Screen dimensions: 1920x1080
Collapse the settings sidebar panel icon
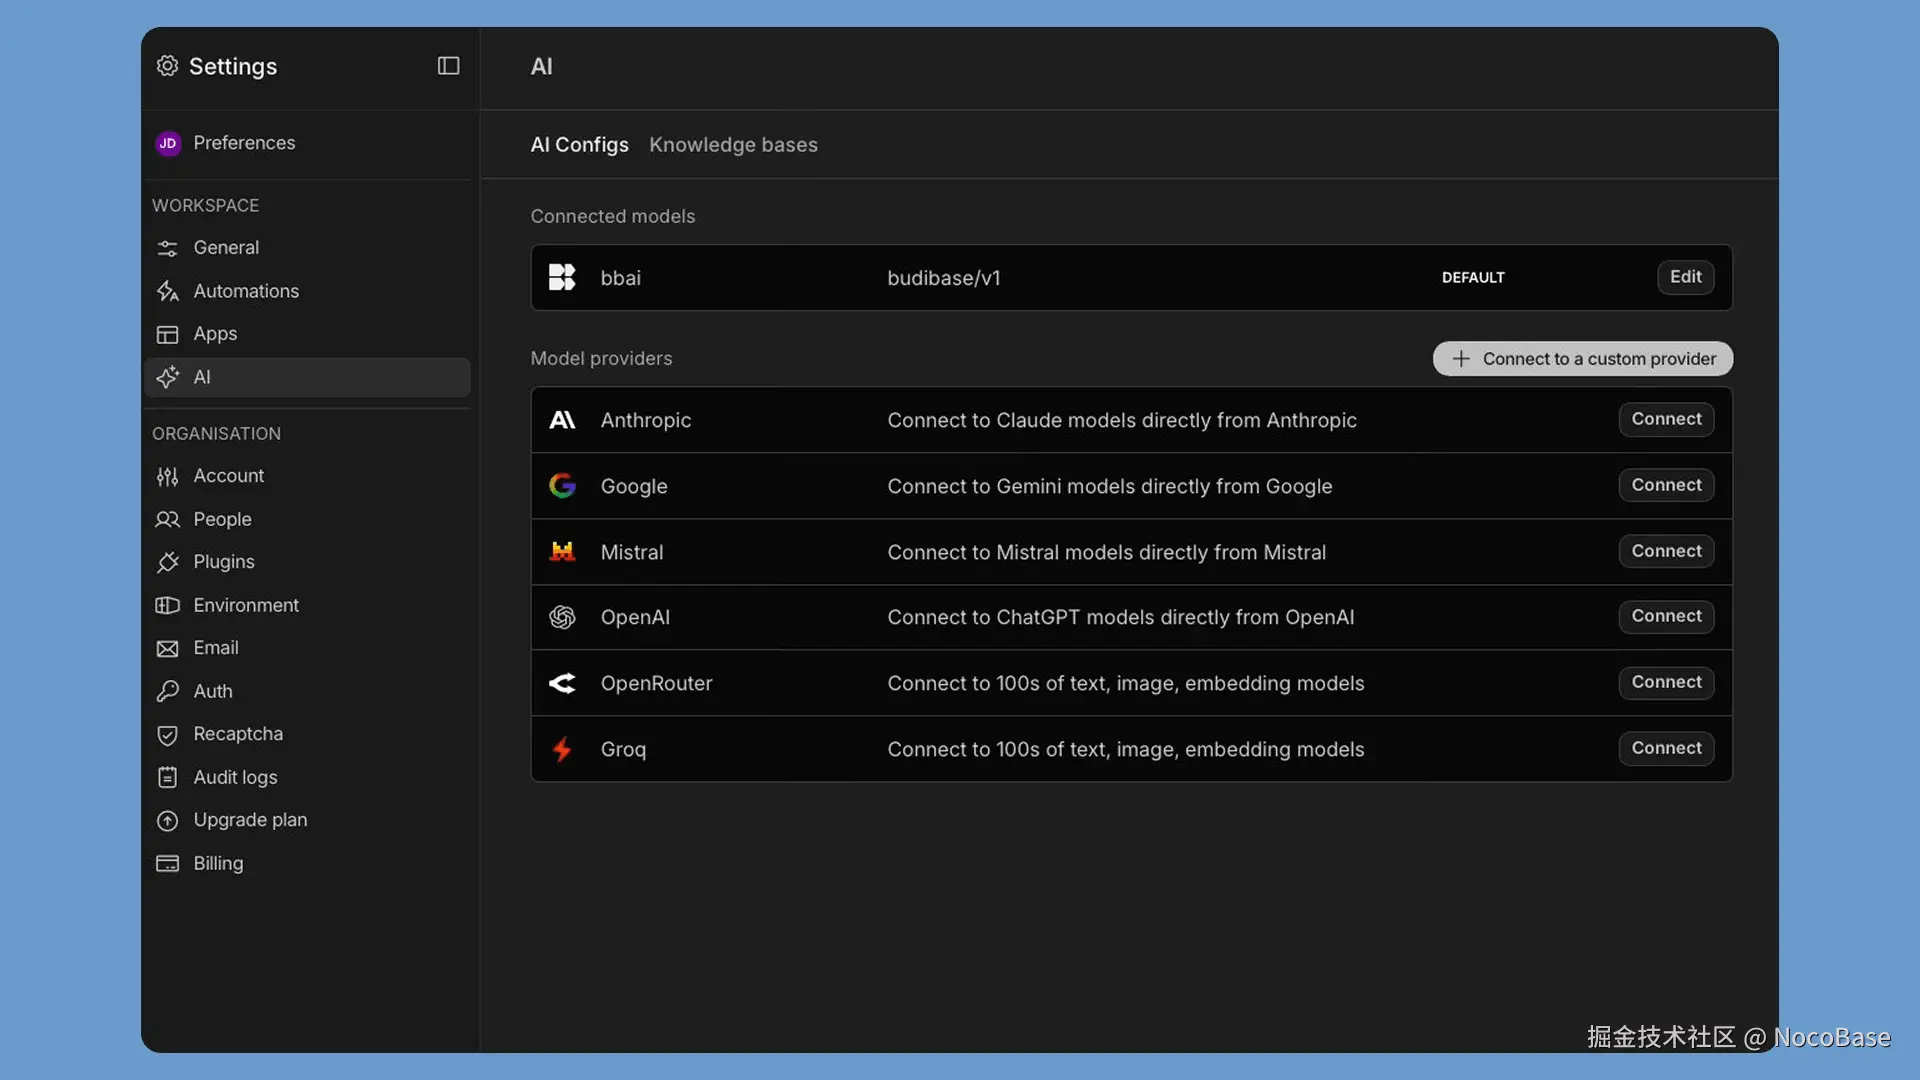pos(448,66)
